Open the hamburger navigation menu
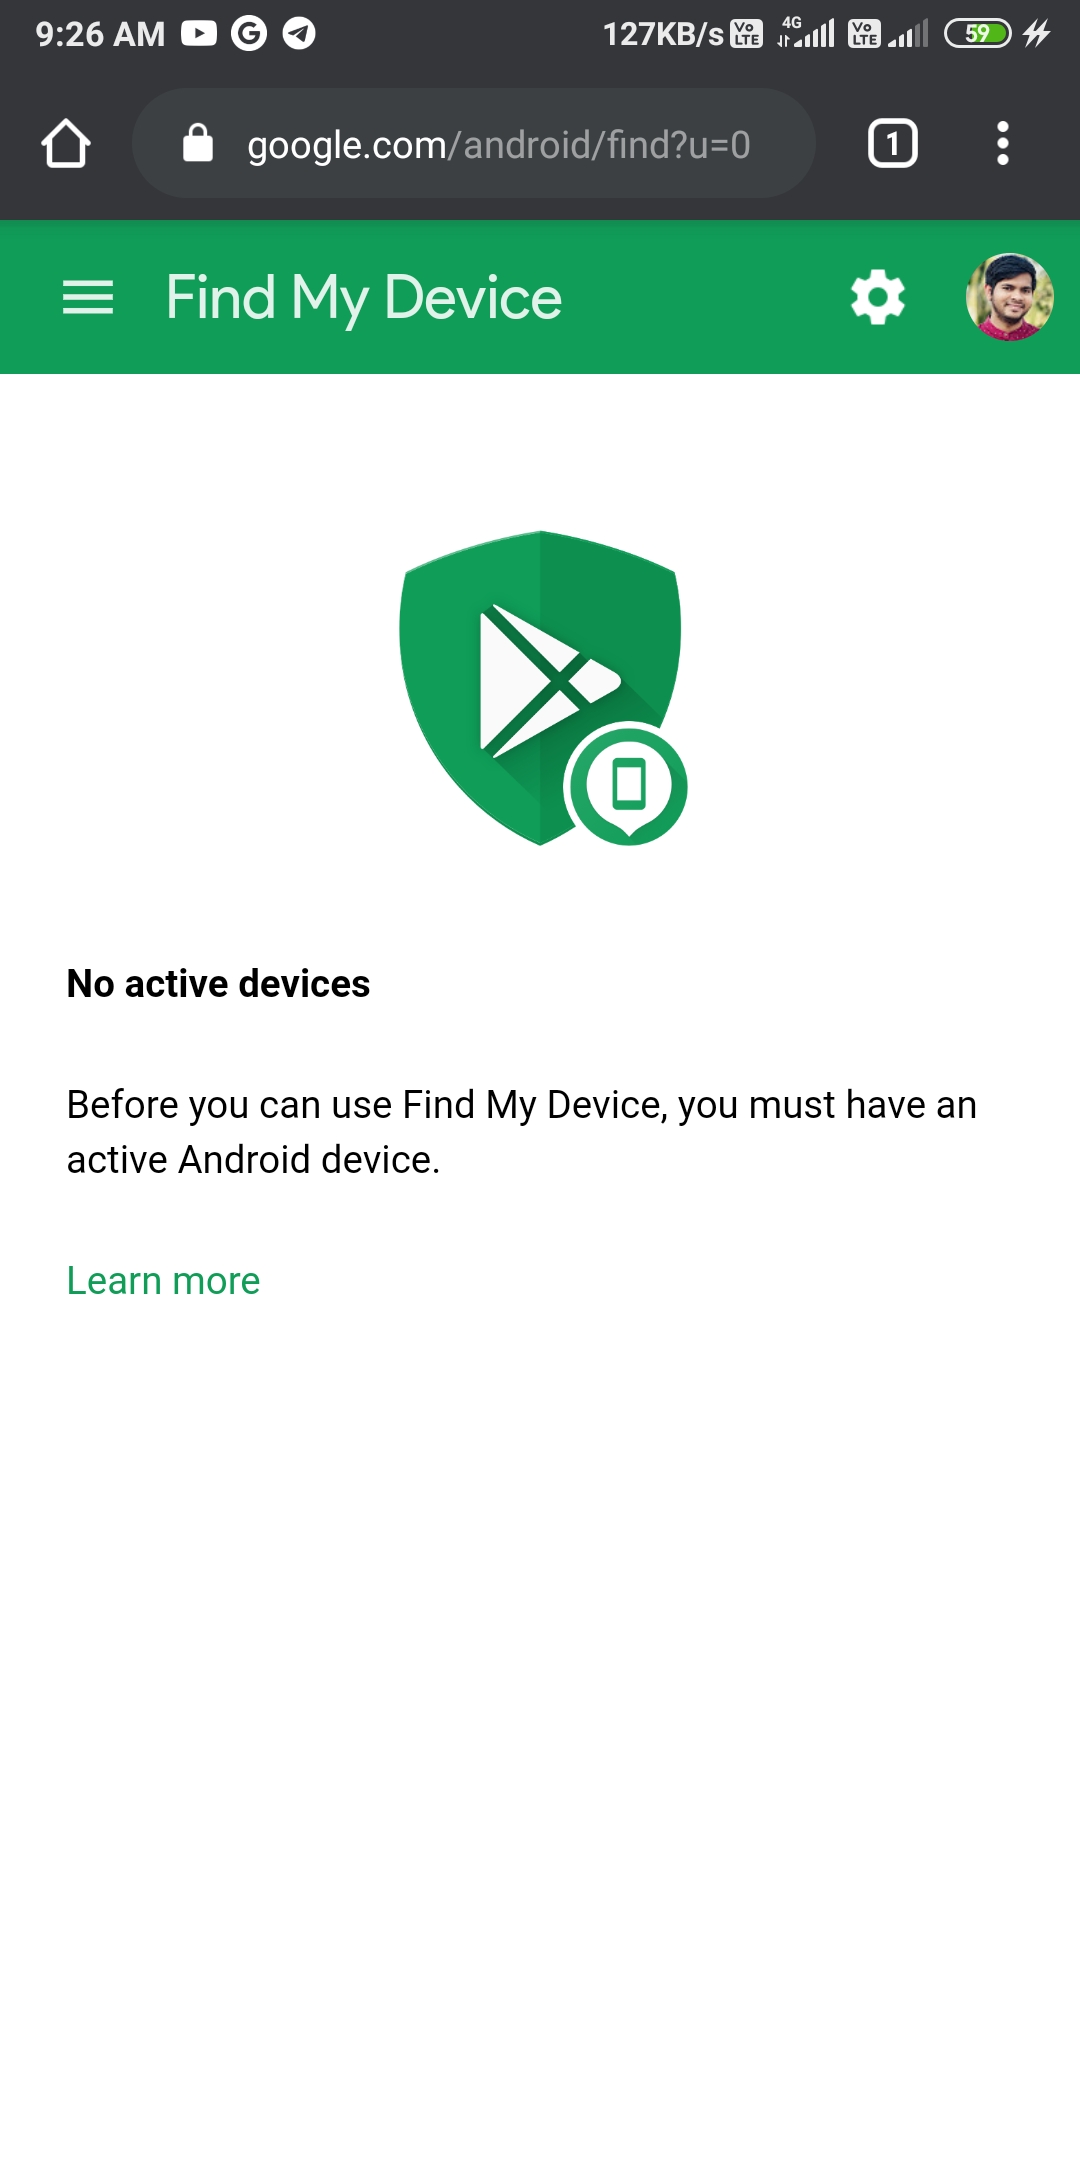Screen dimensions: 1080x2160 click(88, 298)
